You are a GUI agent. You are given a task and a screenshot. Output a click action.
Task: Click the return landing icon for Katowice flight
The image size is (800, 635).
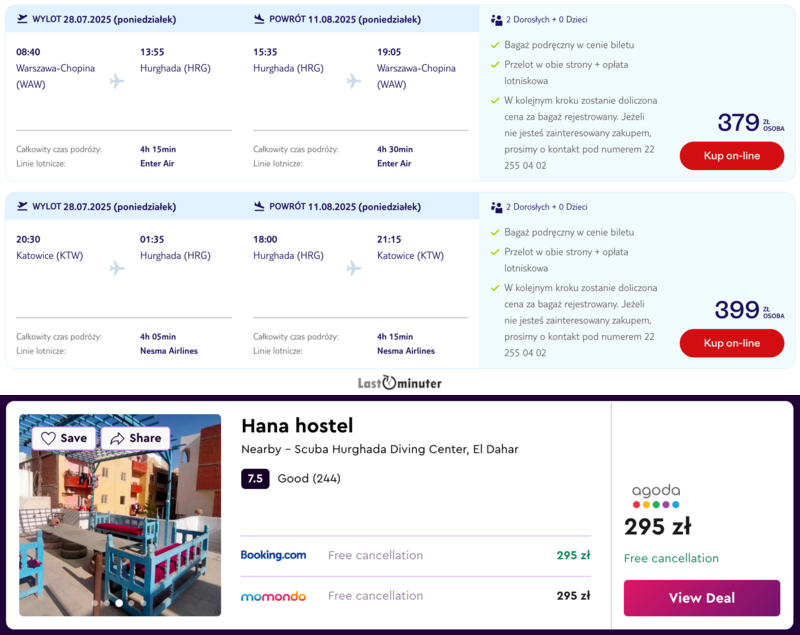pyautogui.click(x=259, y=206)
